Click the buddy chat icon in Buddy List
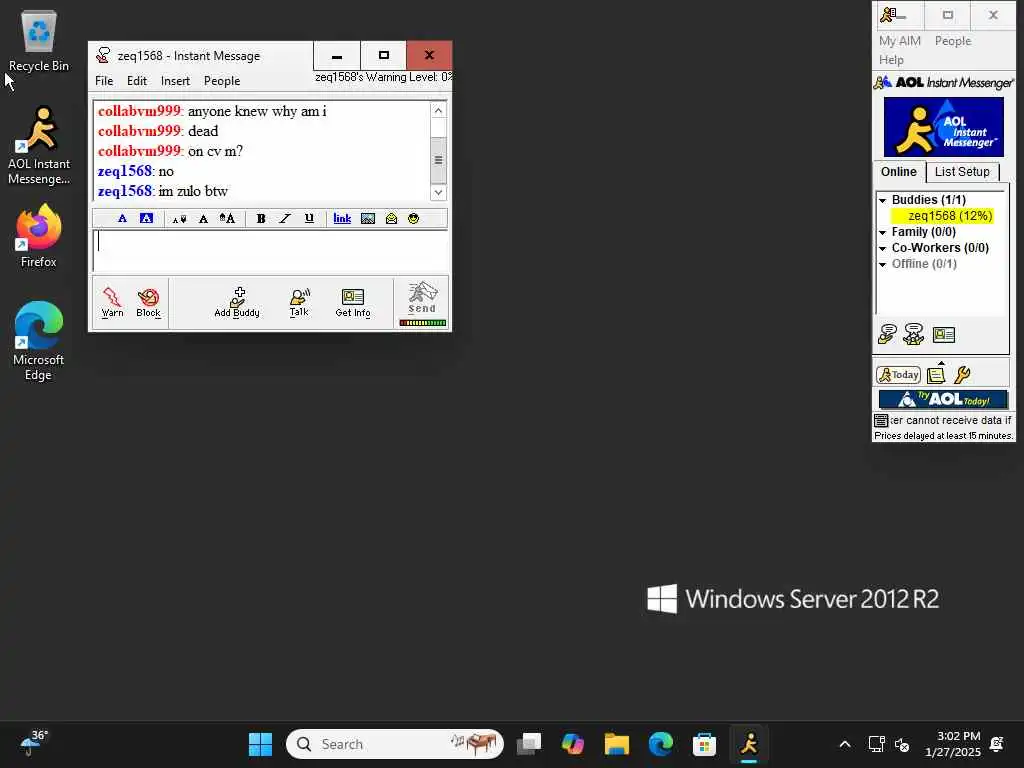The width and height of the screenshot is (1024, 768). 914,334
